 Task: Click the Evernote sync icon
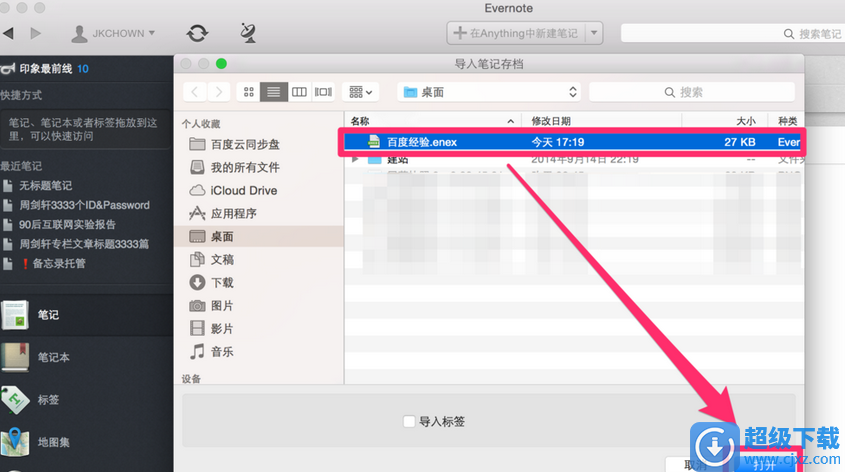(x=197, y=33)
